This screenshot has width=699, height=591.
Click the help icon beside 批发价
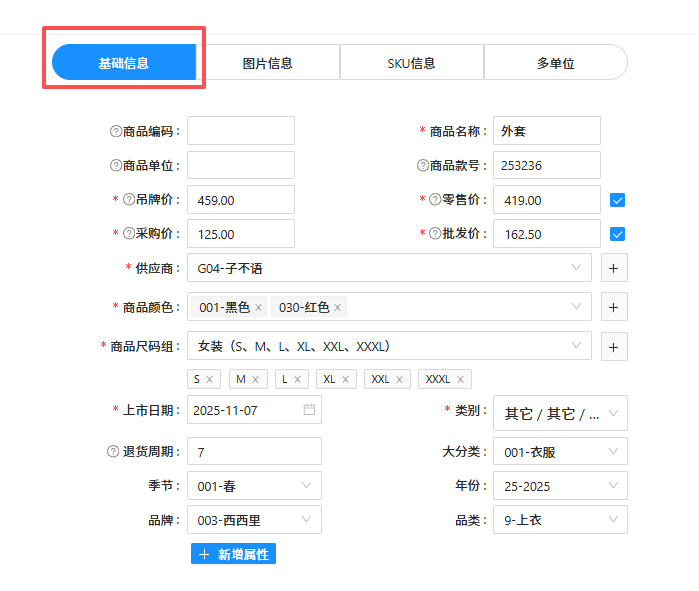click(435, 233)
